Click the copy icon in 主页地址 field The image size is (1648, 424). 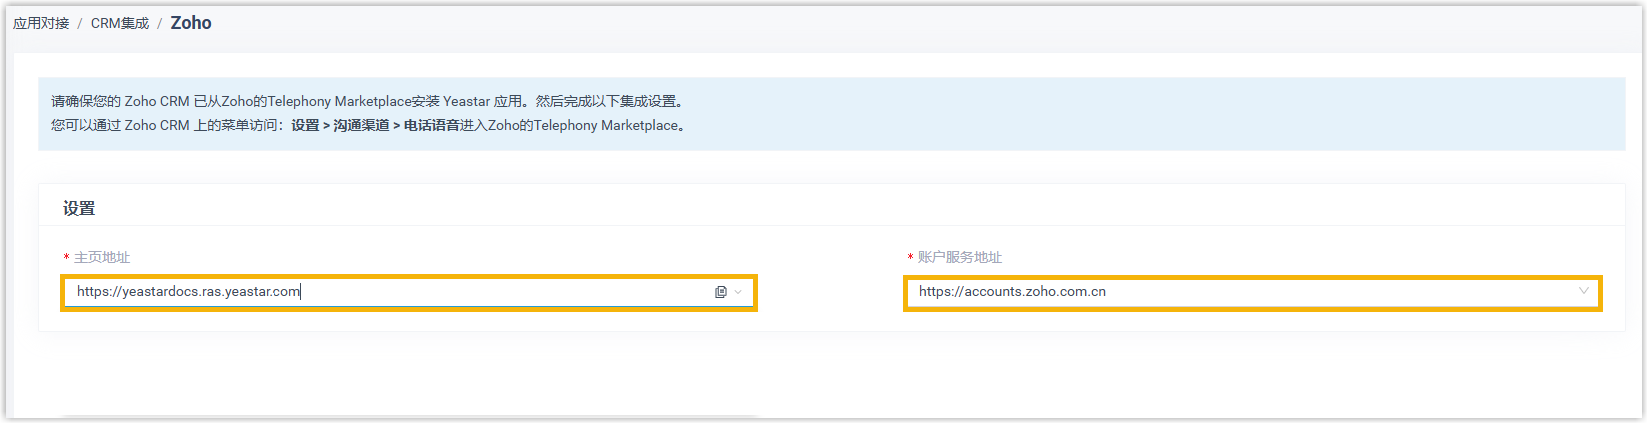point(720,292)
